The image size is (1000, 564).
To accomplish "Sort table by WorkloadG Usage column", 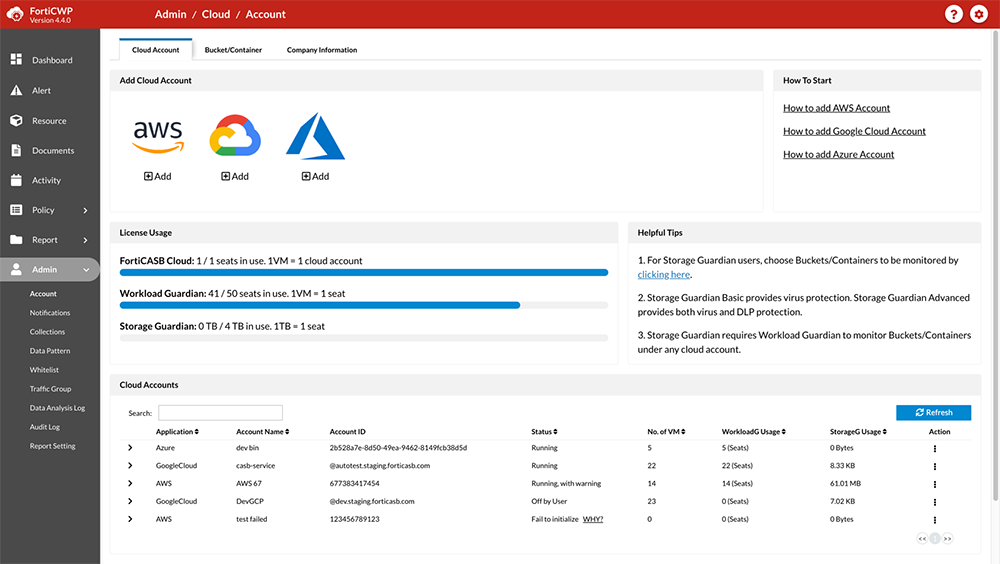I will 754,432.
